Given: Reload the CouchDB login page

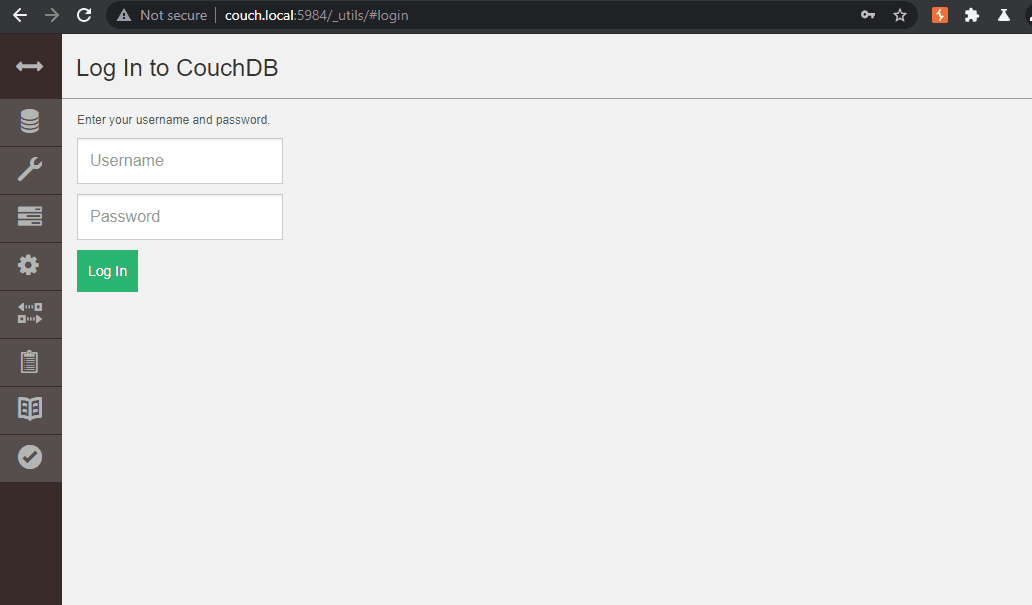Looking at the screenshot, I should tap(84, 15).
